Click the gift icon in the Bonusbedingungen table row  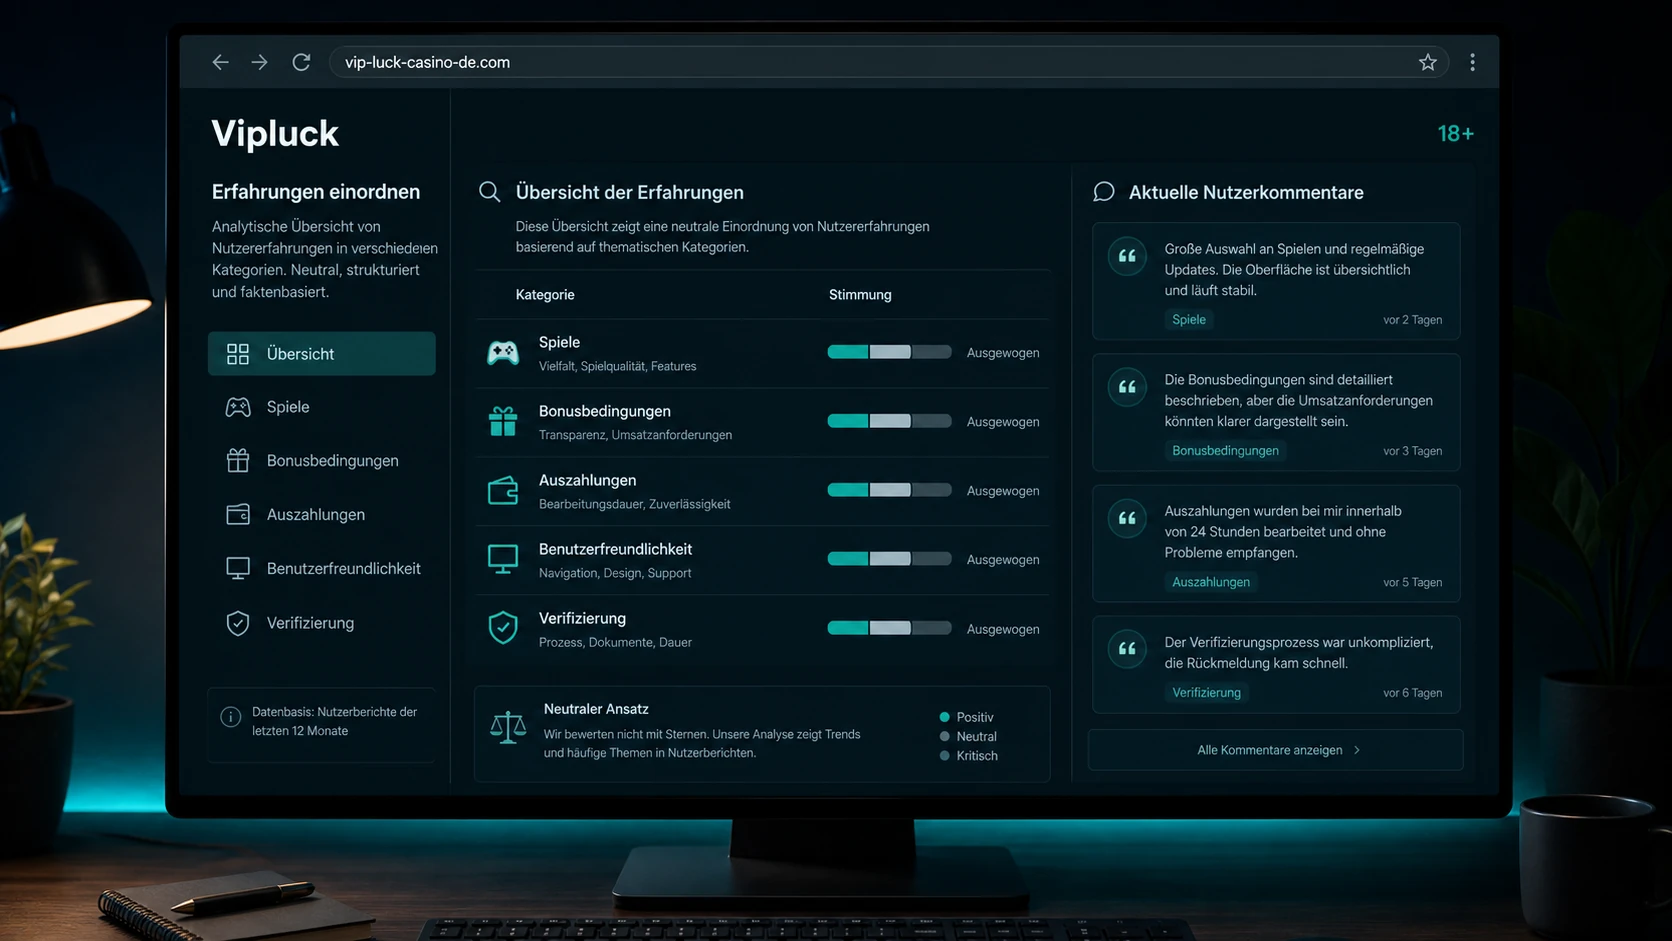[503, 422]
